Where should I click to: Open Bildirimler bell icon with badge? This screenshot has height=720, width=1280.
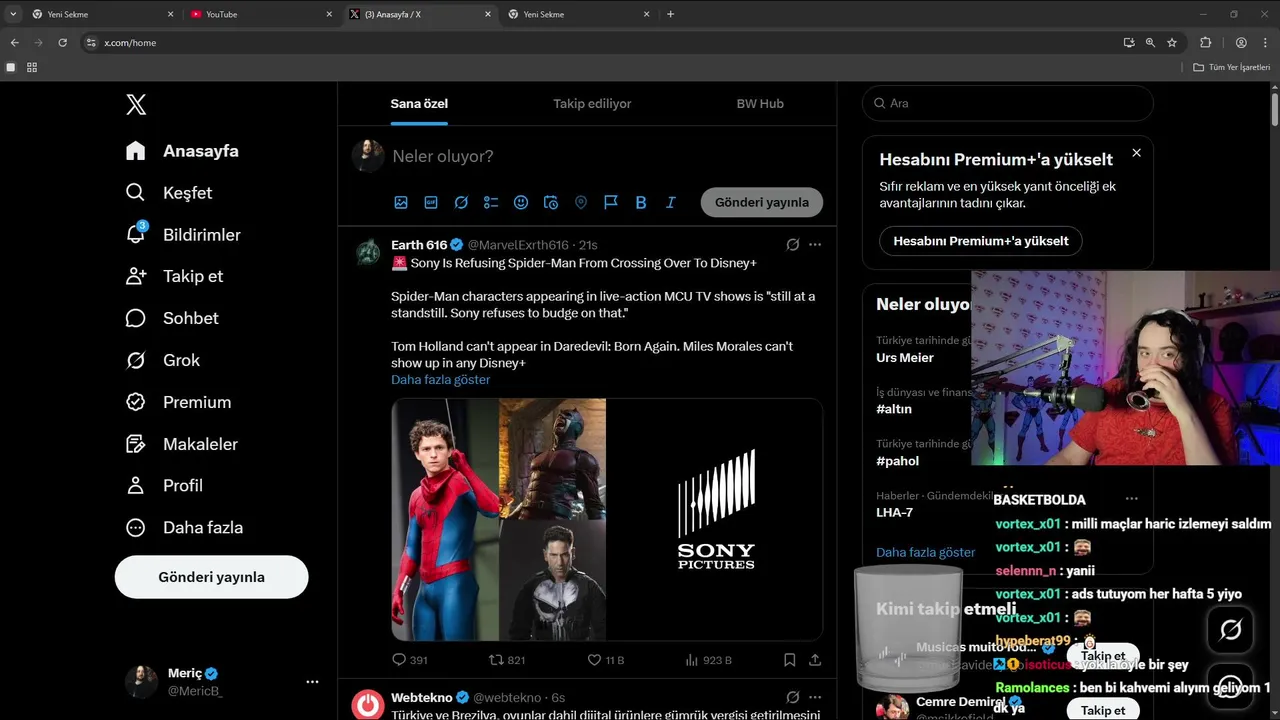click(136, 234)
